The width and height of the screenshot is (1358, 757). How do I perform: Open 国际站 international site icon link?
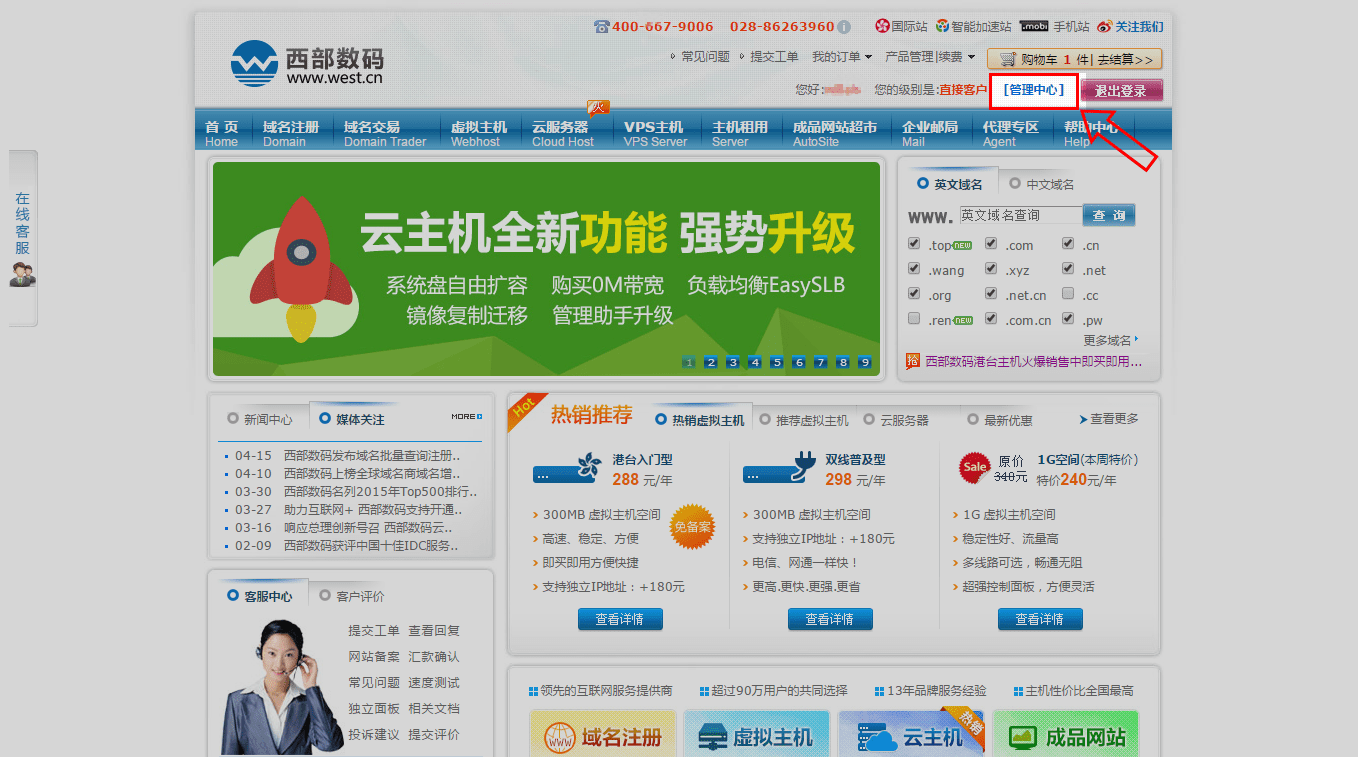click(882, 26)
